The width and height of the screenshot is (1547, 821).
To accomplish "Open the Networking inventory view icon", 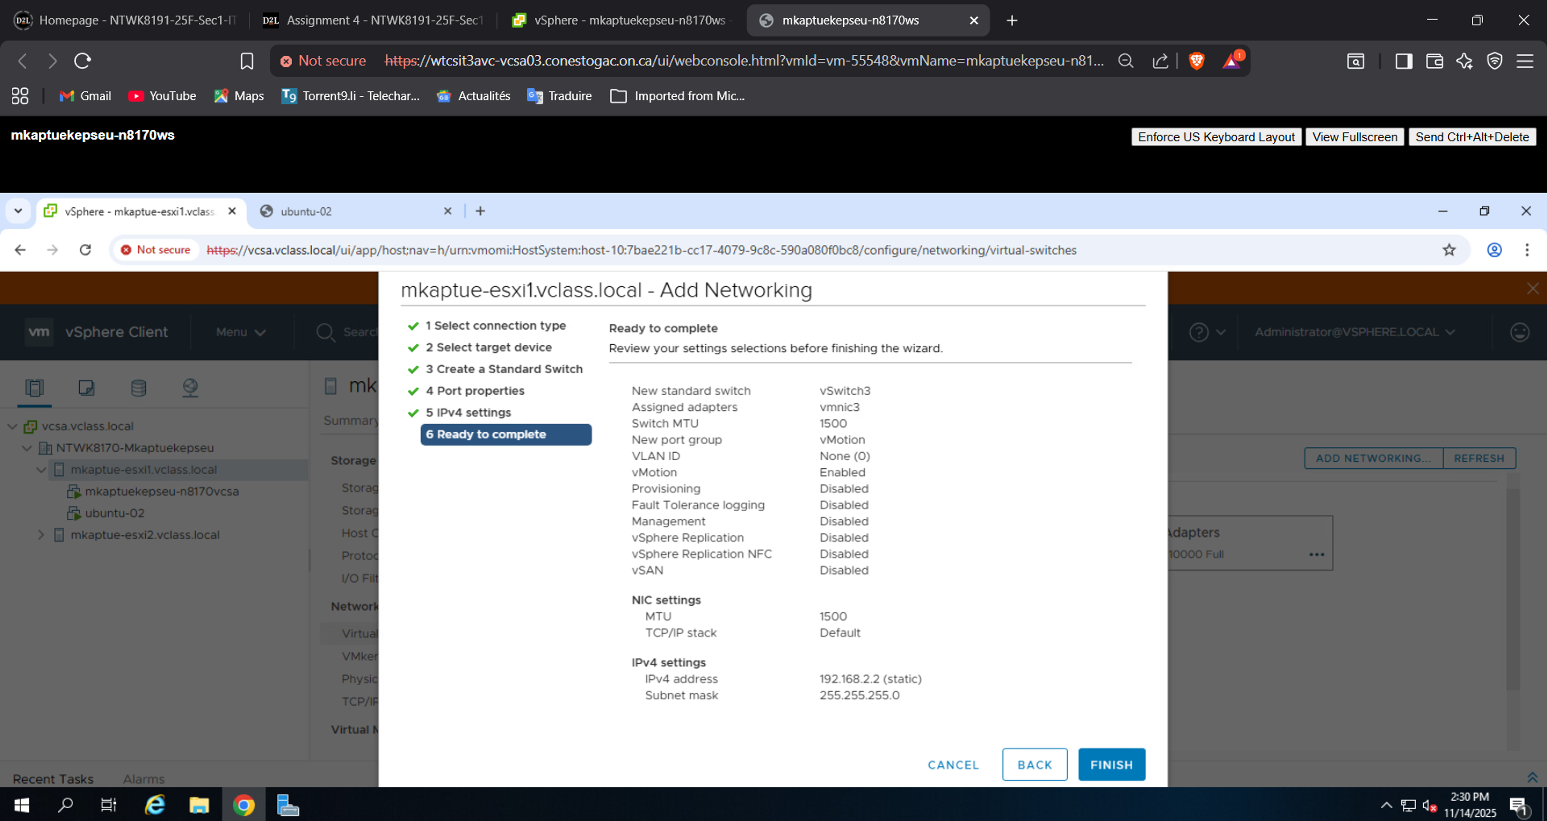I will (x=190, y=388).
